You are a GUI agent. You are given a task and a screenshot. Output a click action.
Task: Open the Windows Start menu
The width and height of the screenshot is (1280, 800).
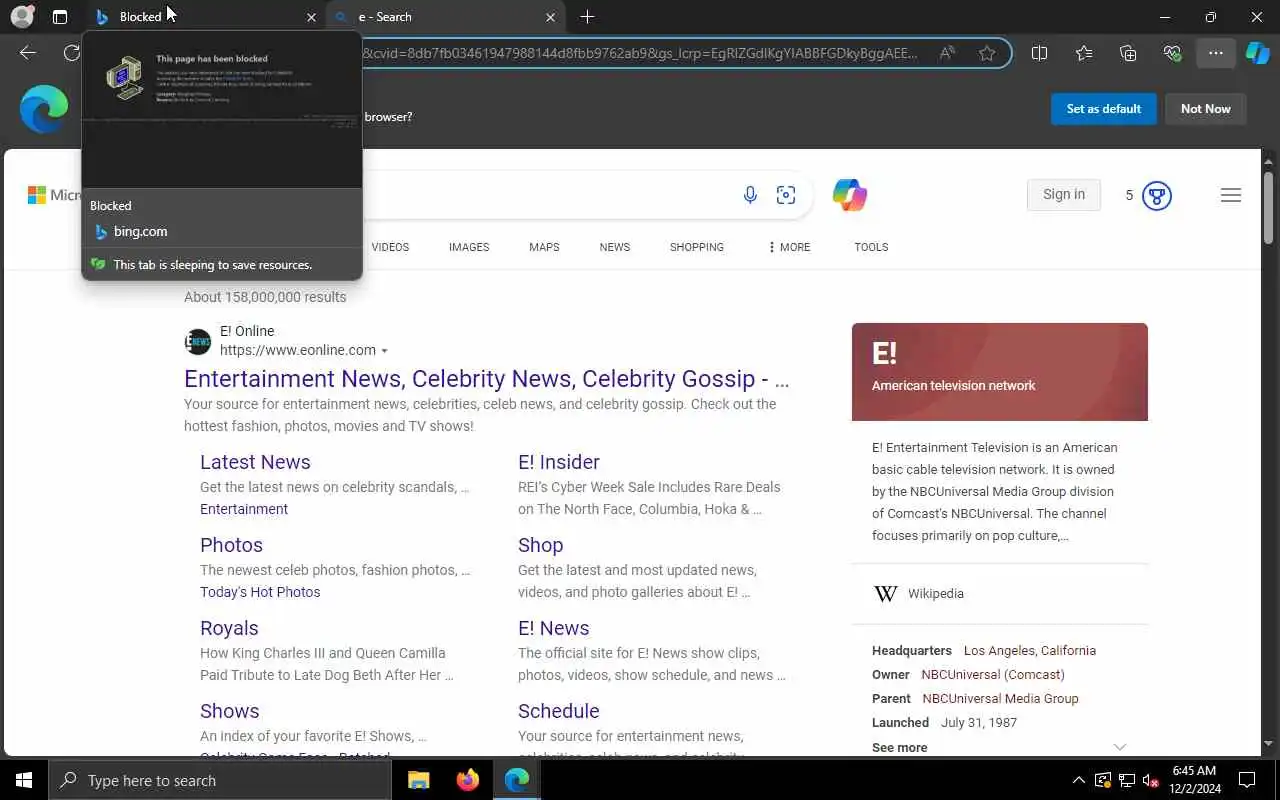coord(24,780)
